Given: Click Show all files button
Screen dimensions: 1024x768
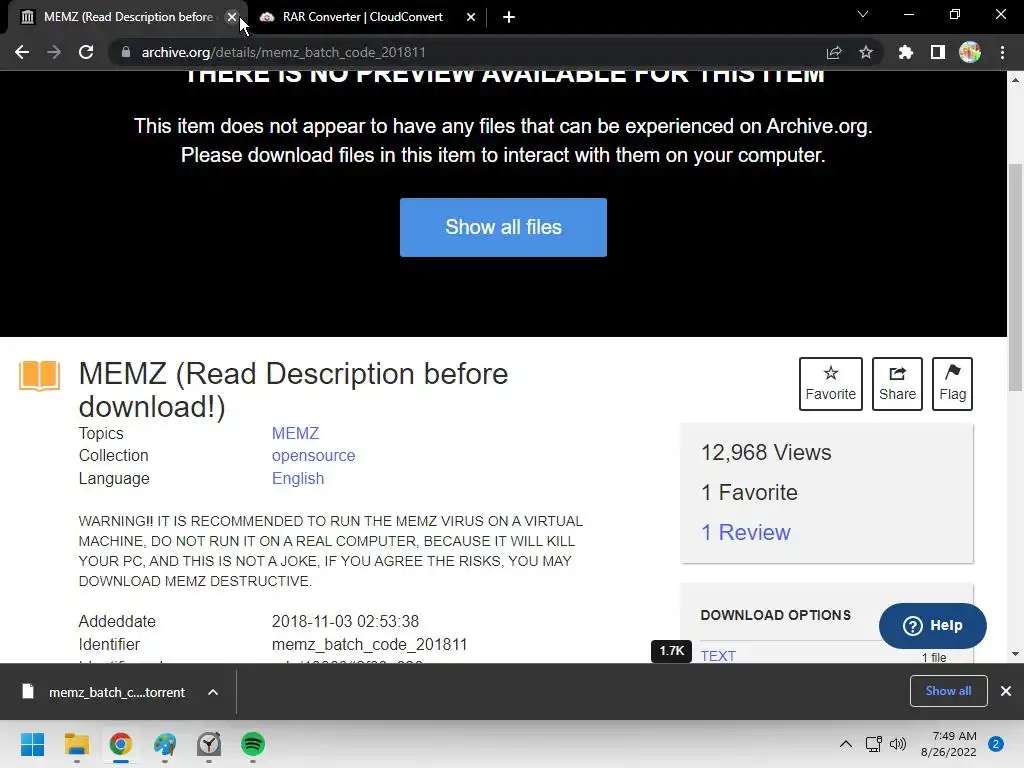Looking at the screenshot, I should [x=503, y=227].
